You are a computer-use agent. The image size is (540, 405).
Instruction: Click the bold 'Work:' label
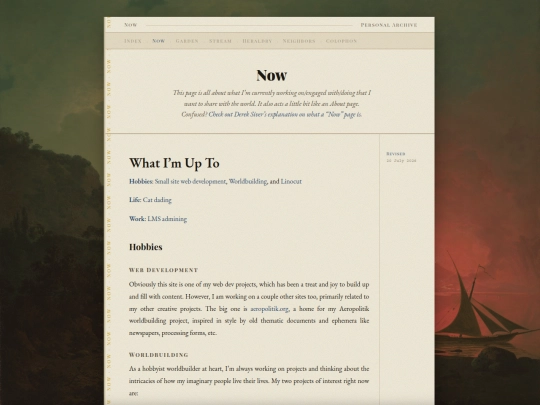click(137, 219)
